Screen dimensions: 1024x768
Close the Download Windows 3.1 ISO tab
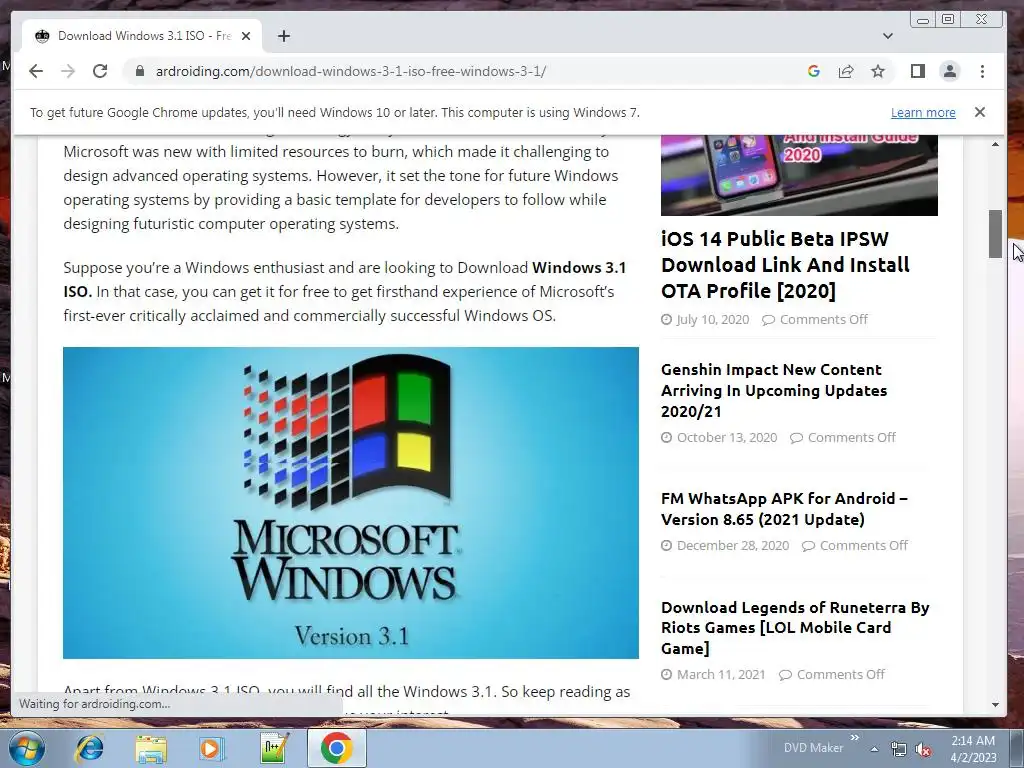point(246,36)
